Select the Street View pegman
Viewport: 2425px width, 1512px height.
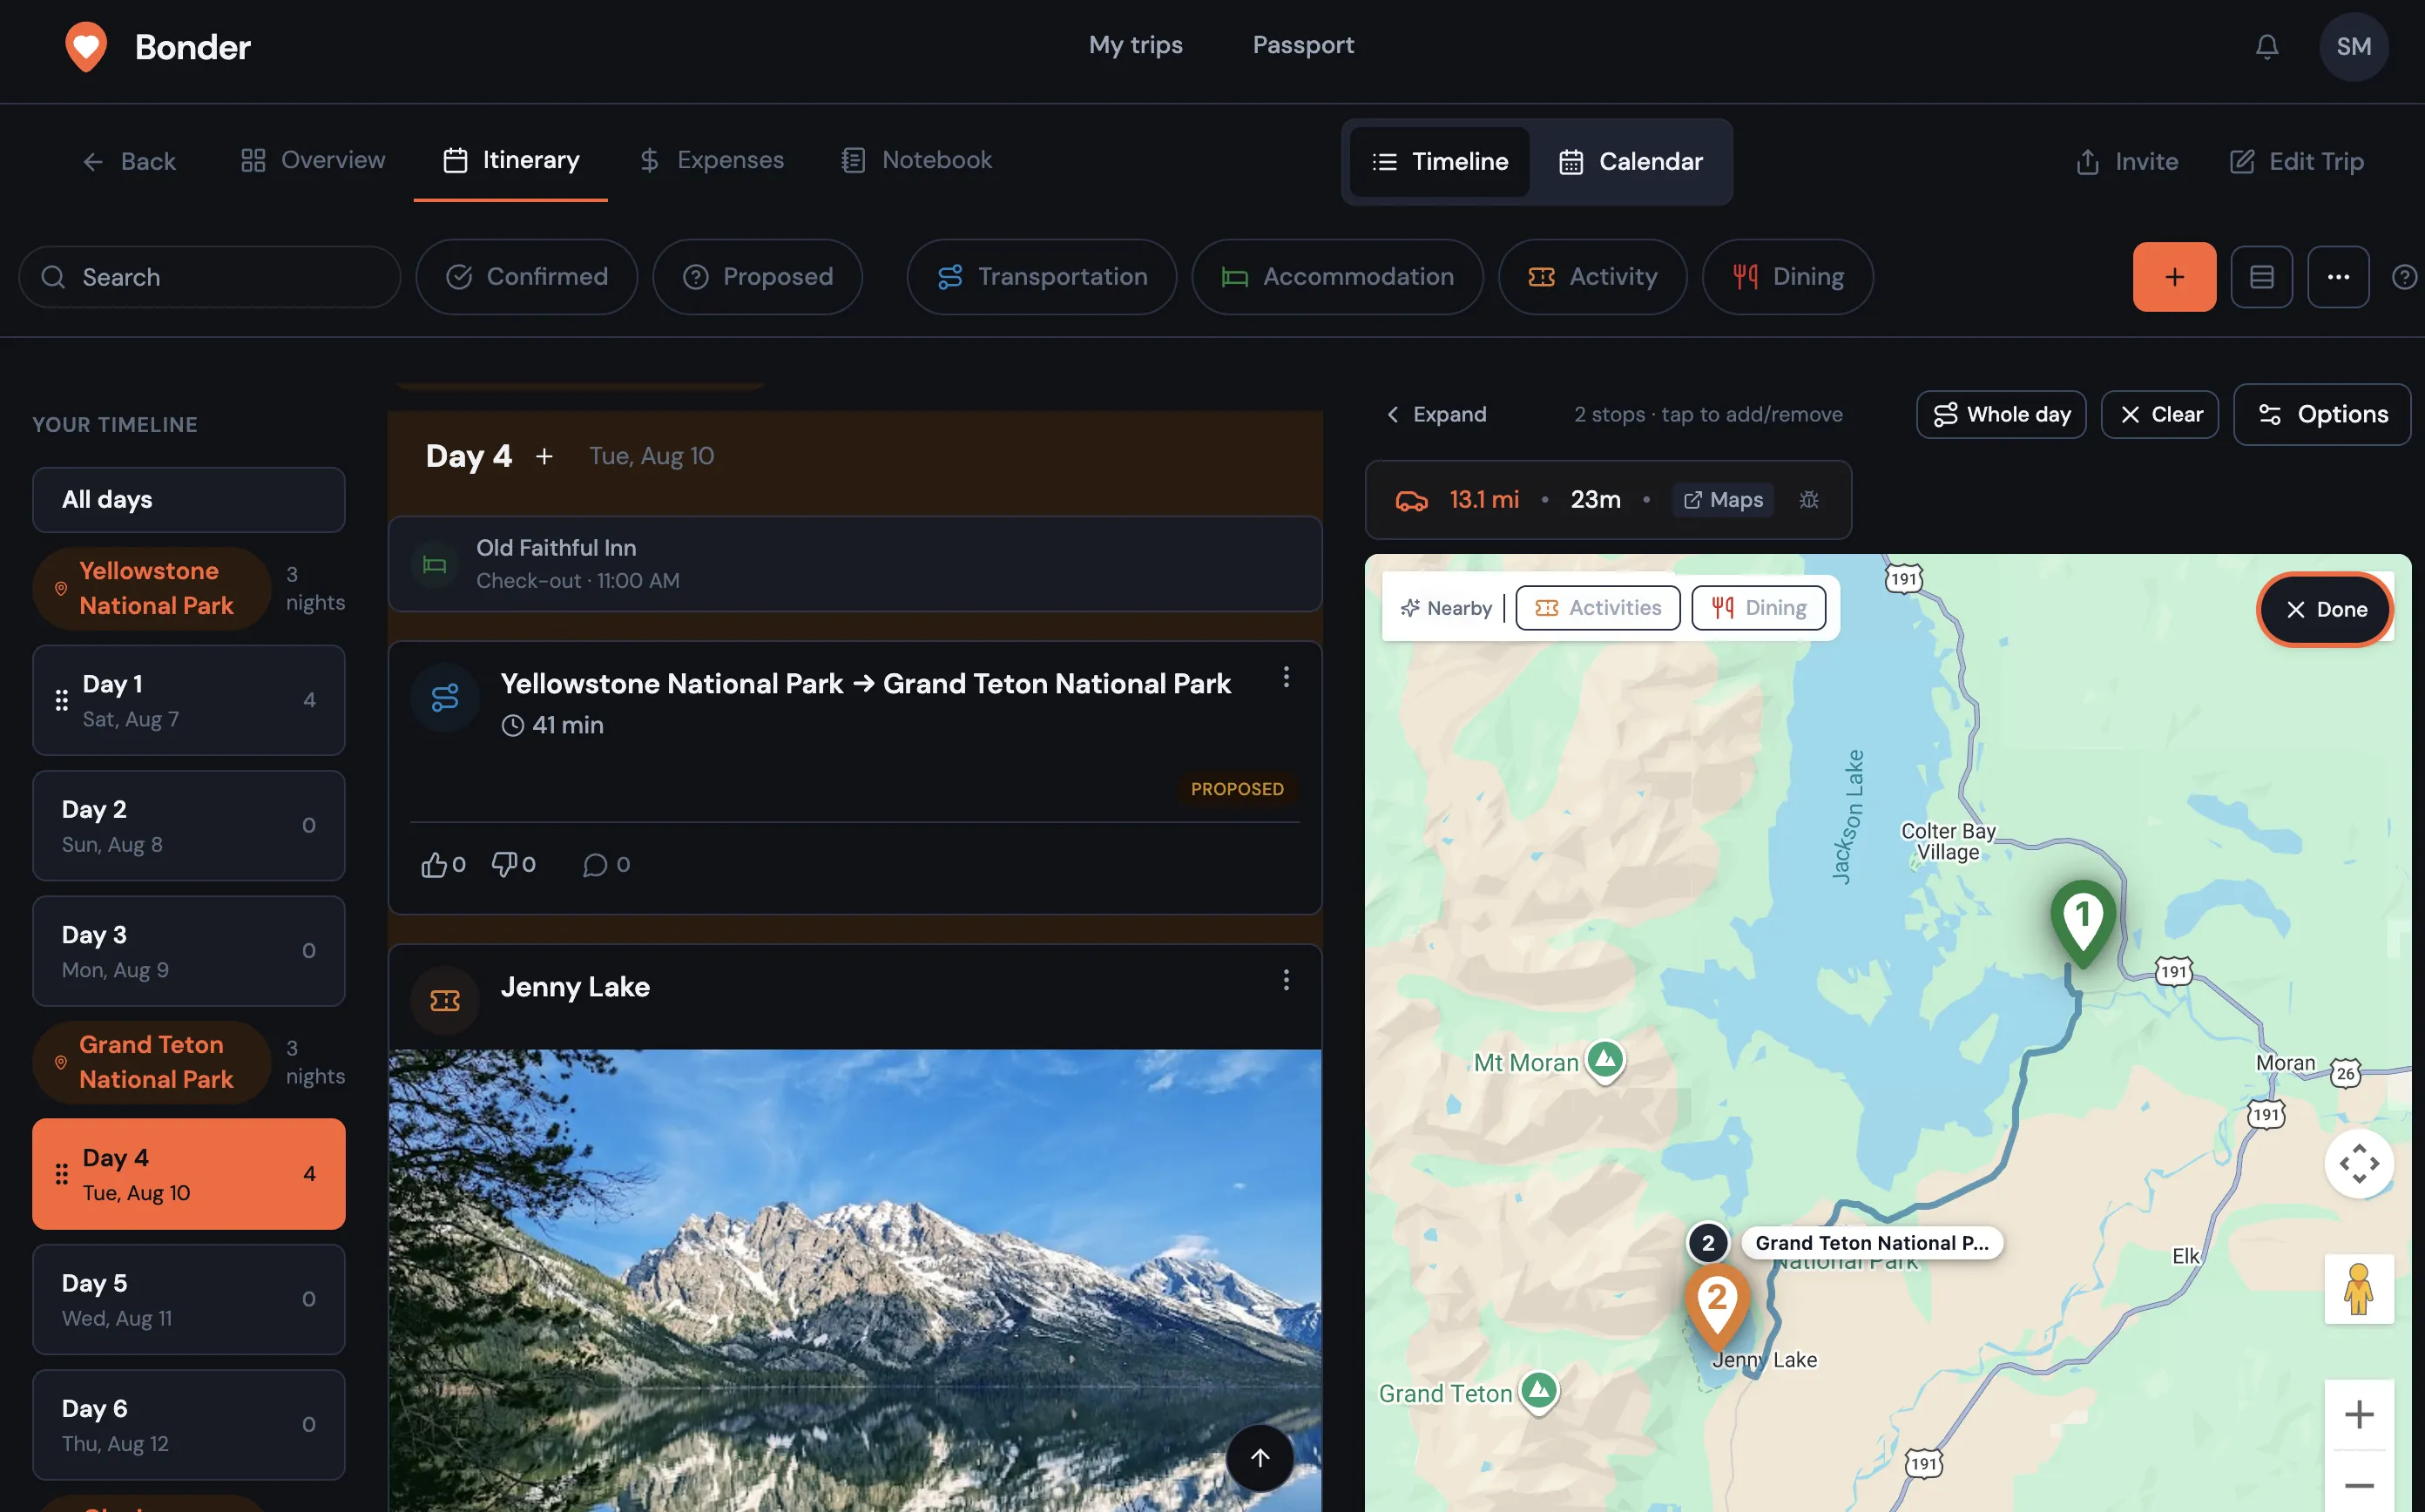[x=2359, y=1289]
